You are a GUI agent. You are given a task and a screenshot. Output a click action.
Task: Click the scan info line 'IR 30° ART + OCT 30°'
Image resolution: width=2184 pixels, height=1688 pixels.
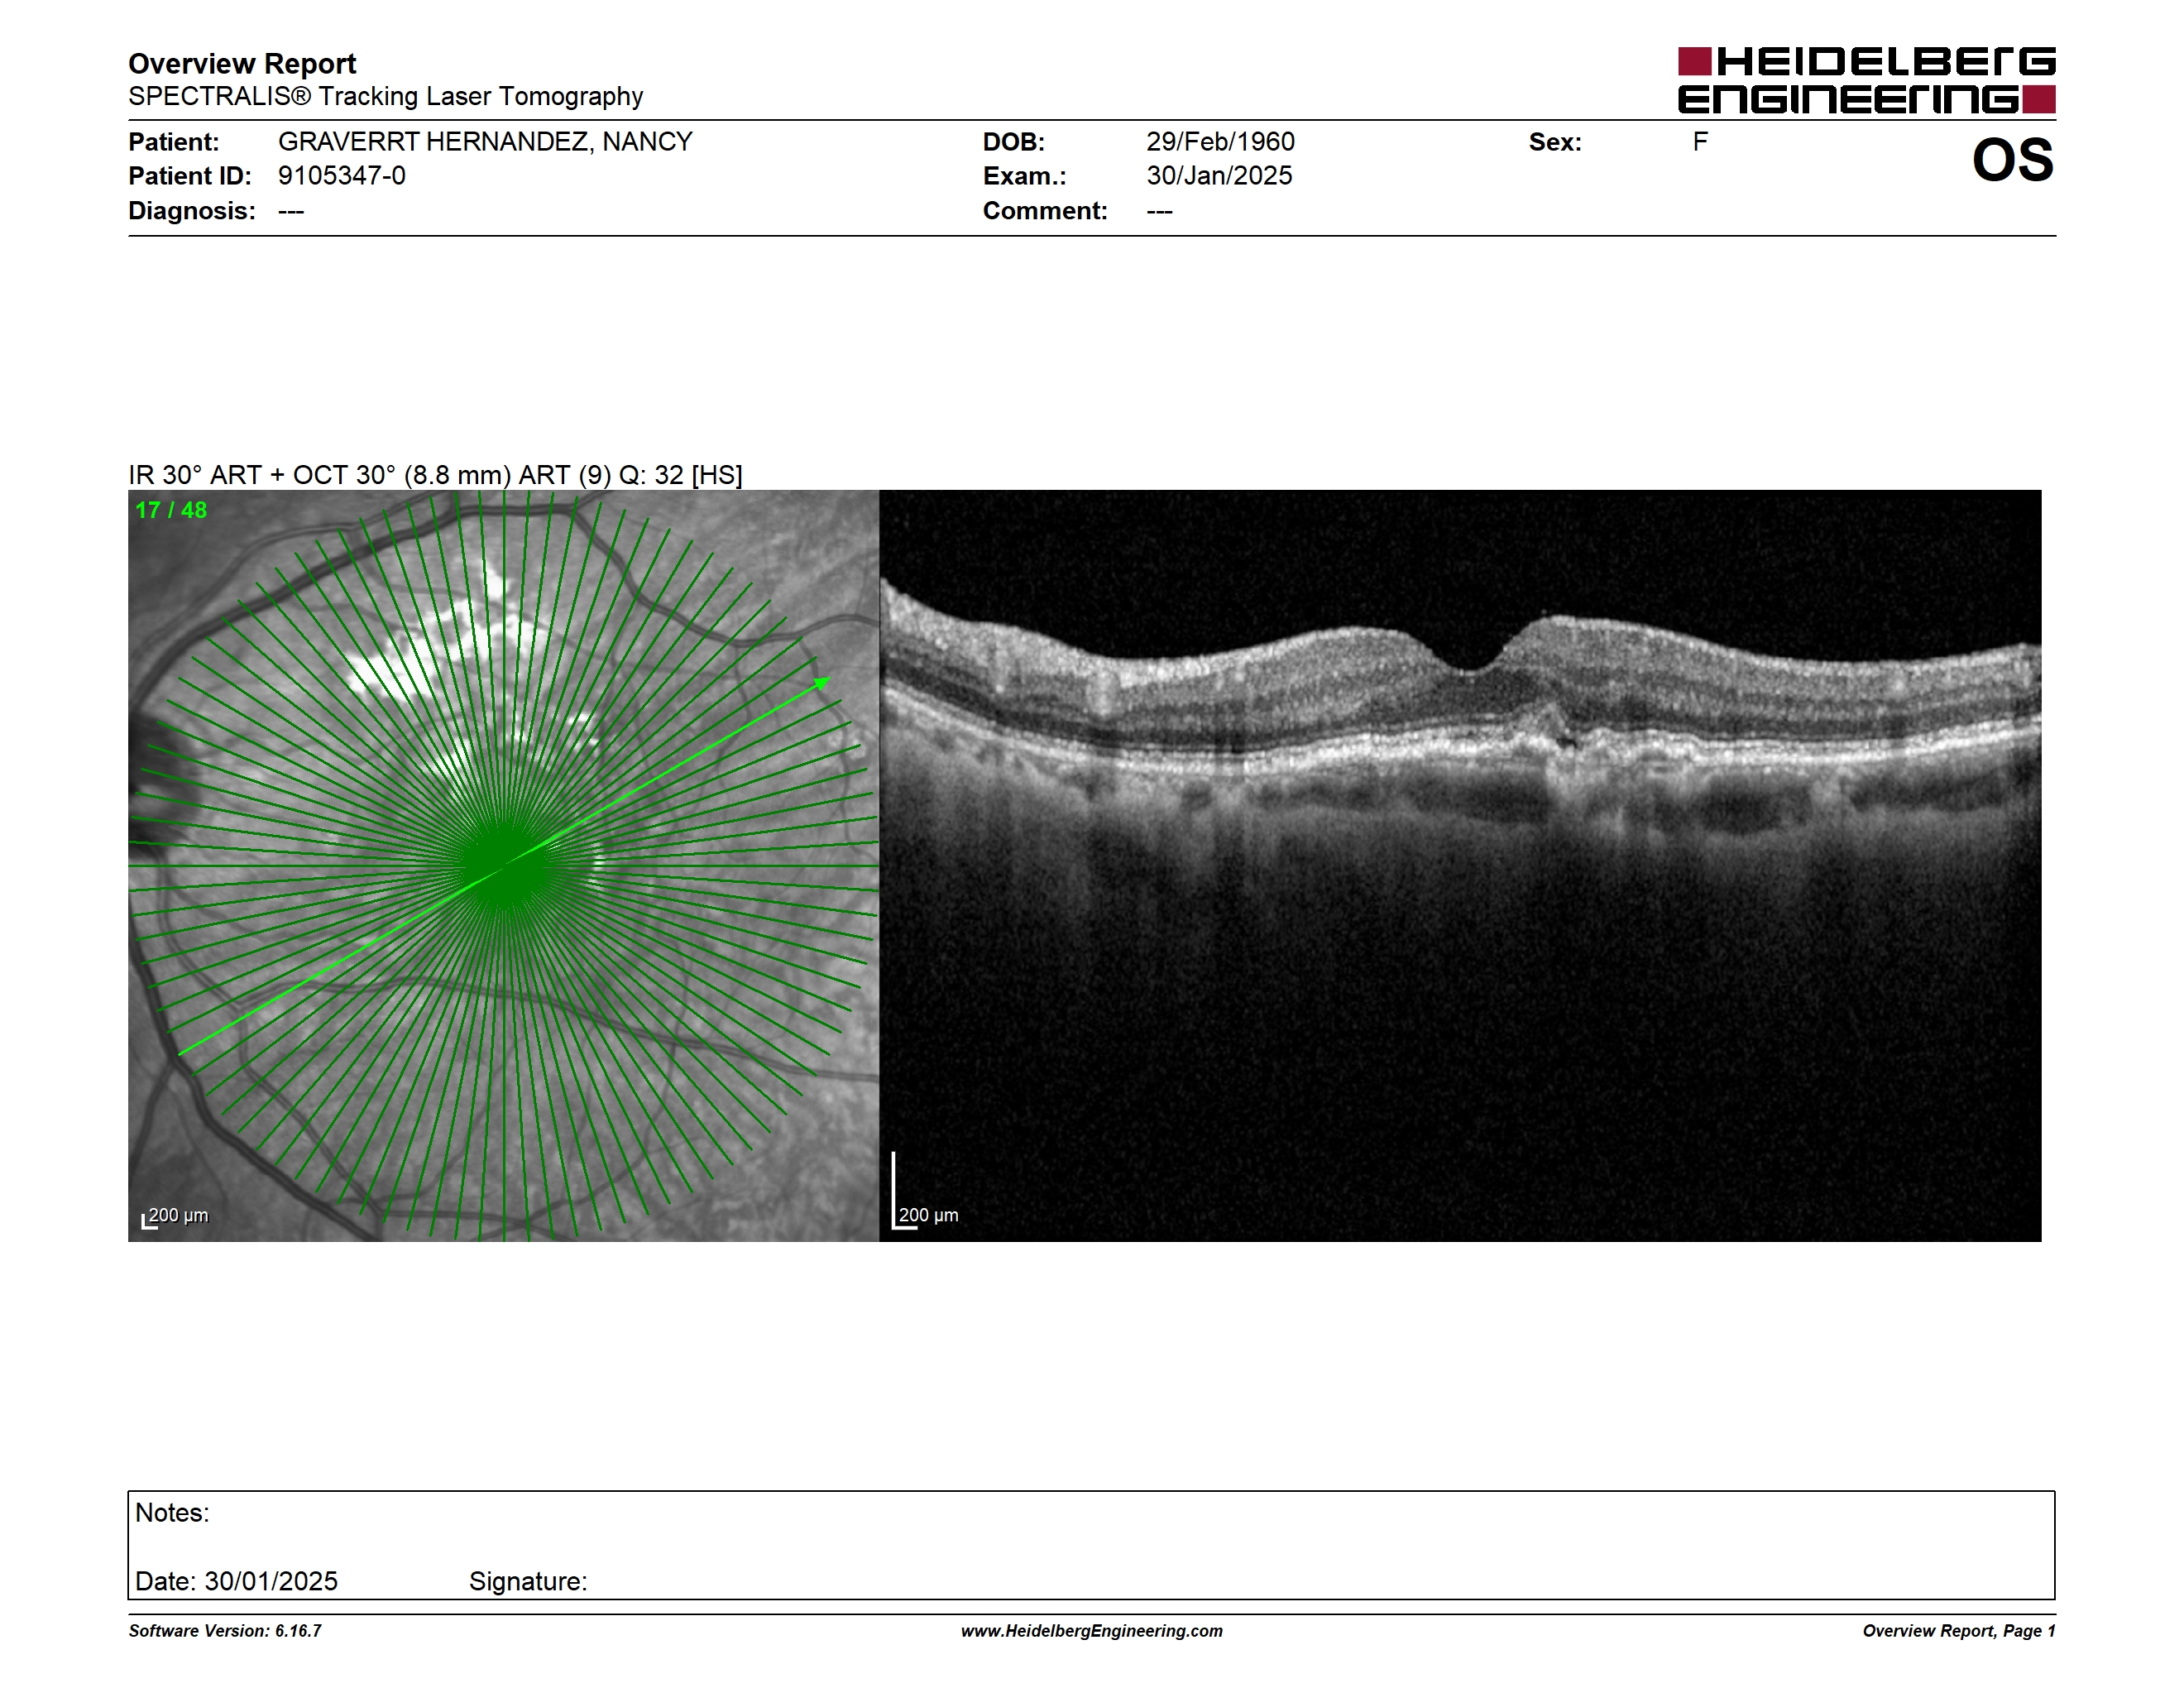click(x=435, y=475)
